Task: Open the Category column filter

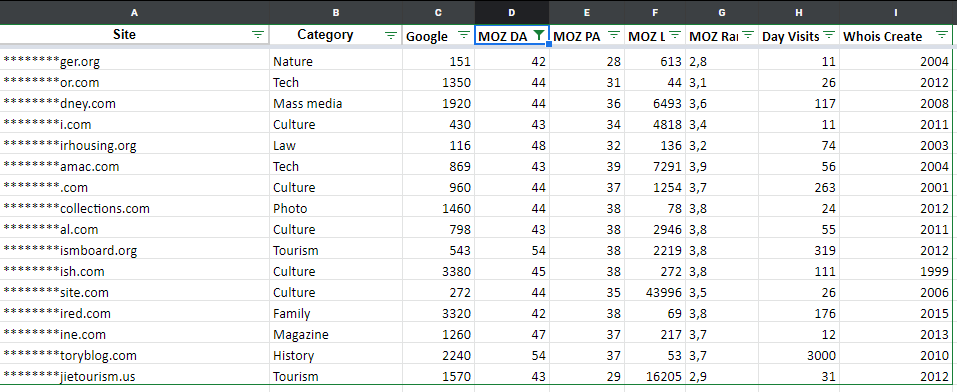Action: click(391, 35)
